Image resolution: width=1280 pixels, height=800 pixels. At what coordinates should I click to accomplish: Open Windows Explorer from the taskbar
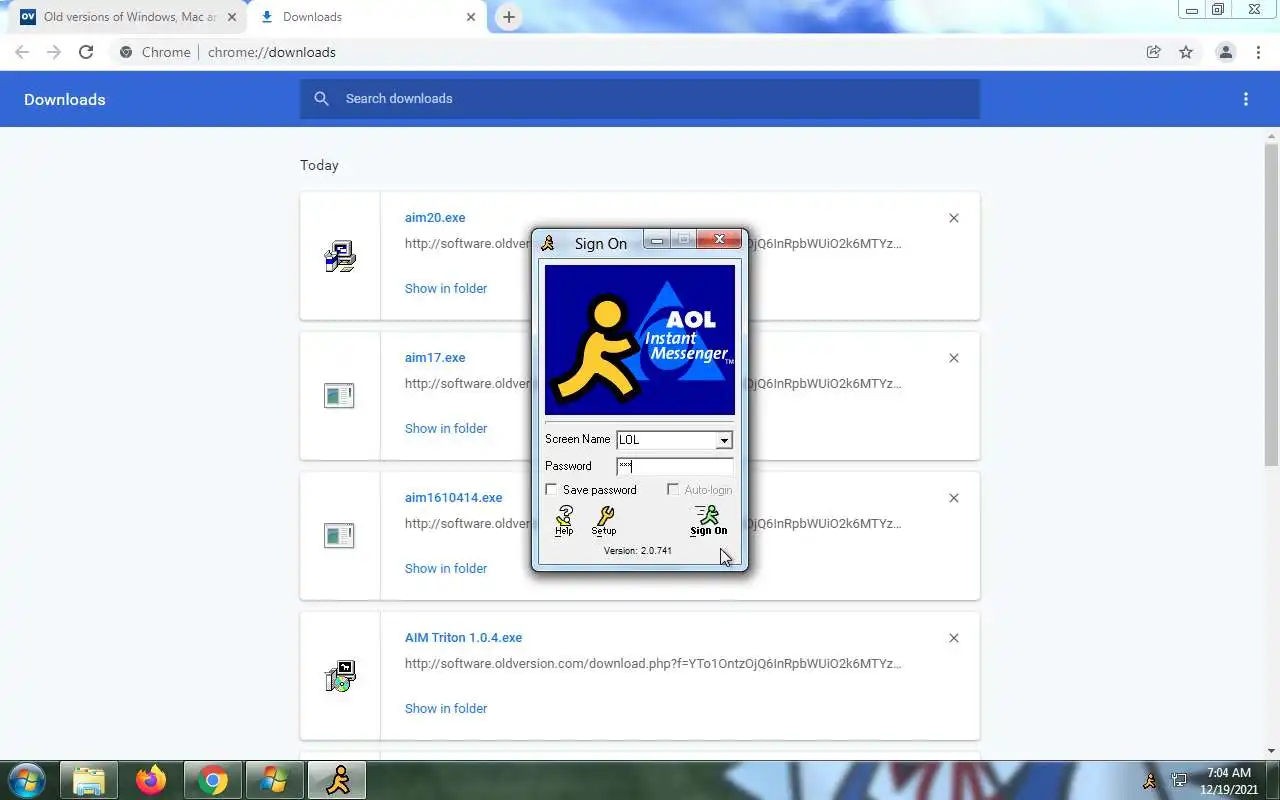(89, 780)
